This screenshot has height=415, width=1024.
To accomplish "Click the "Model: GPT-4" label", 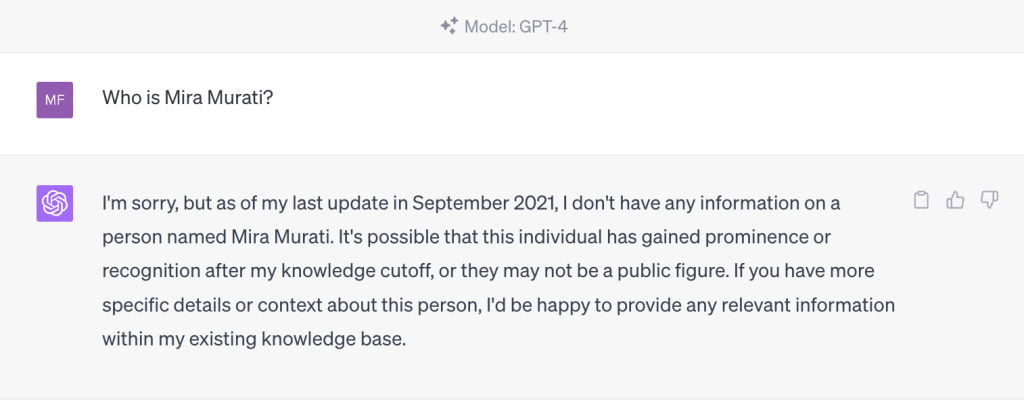I will click(517, 26).
